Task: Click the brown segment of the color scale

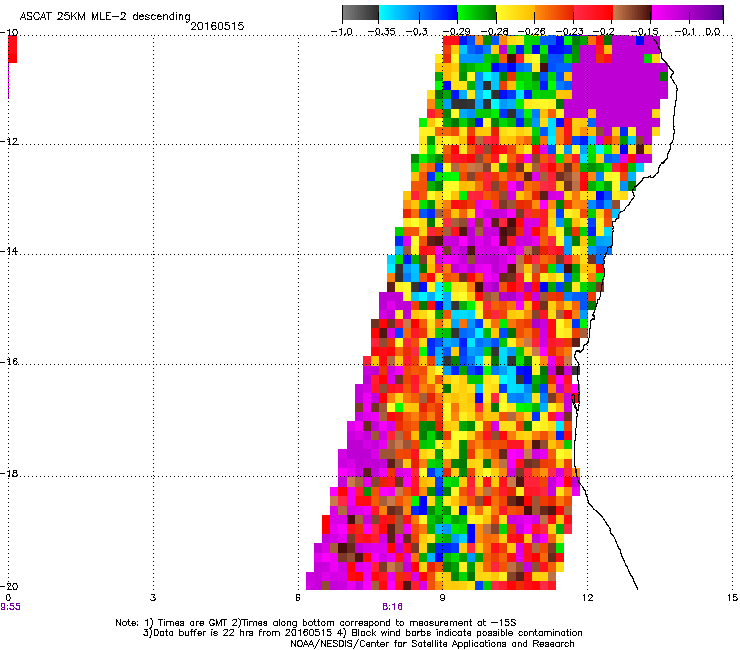Action: tap(632, 12)
